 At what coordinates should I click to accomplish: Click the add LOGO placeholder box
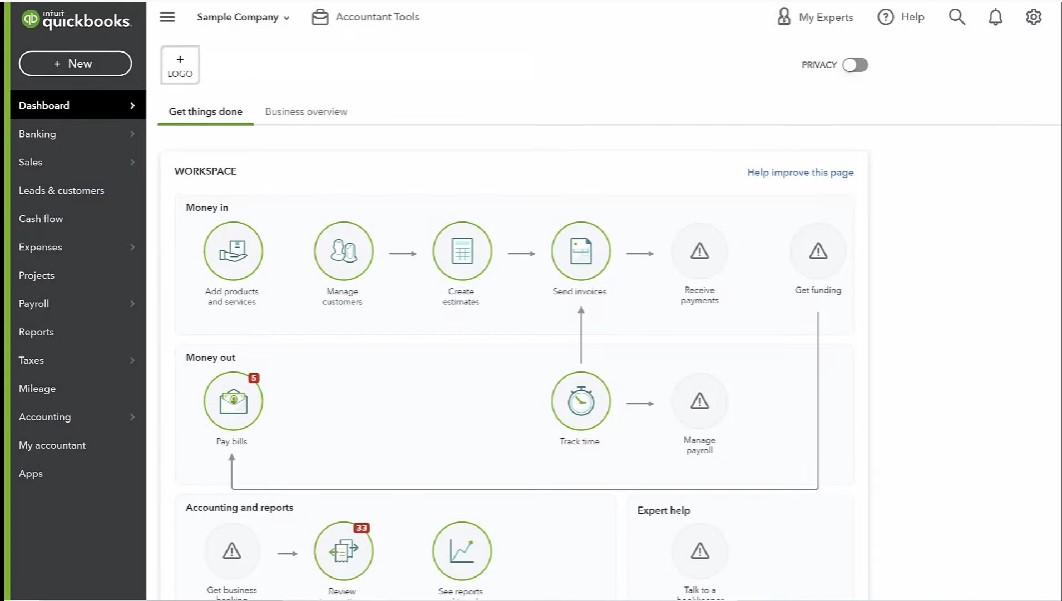click(180, 65)
